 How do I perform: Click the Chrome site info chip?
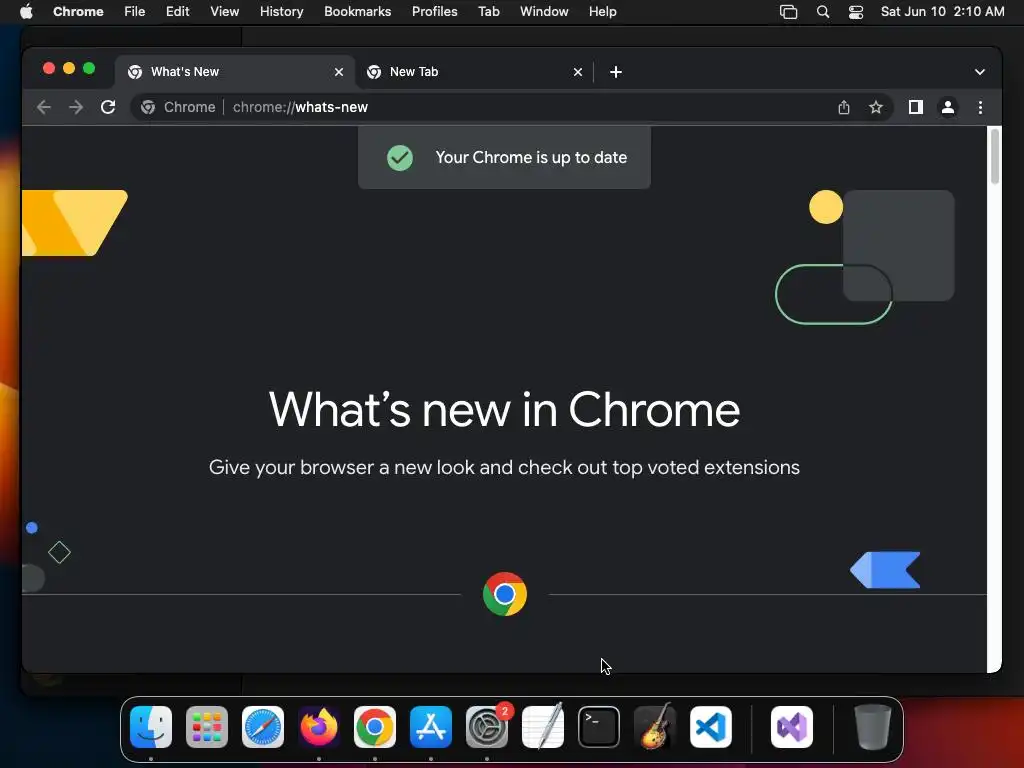pyautogui.click(x=178, y=107)
